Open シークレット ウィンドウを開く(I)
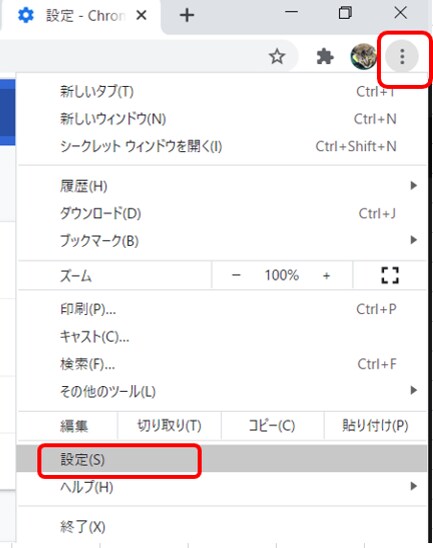Image resolution: width=433 pixels, height=548 pixels. 222,146
